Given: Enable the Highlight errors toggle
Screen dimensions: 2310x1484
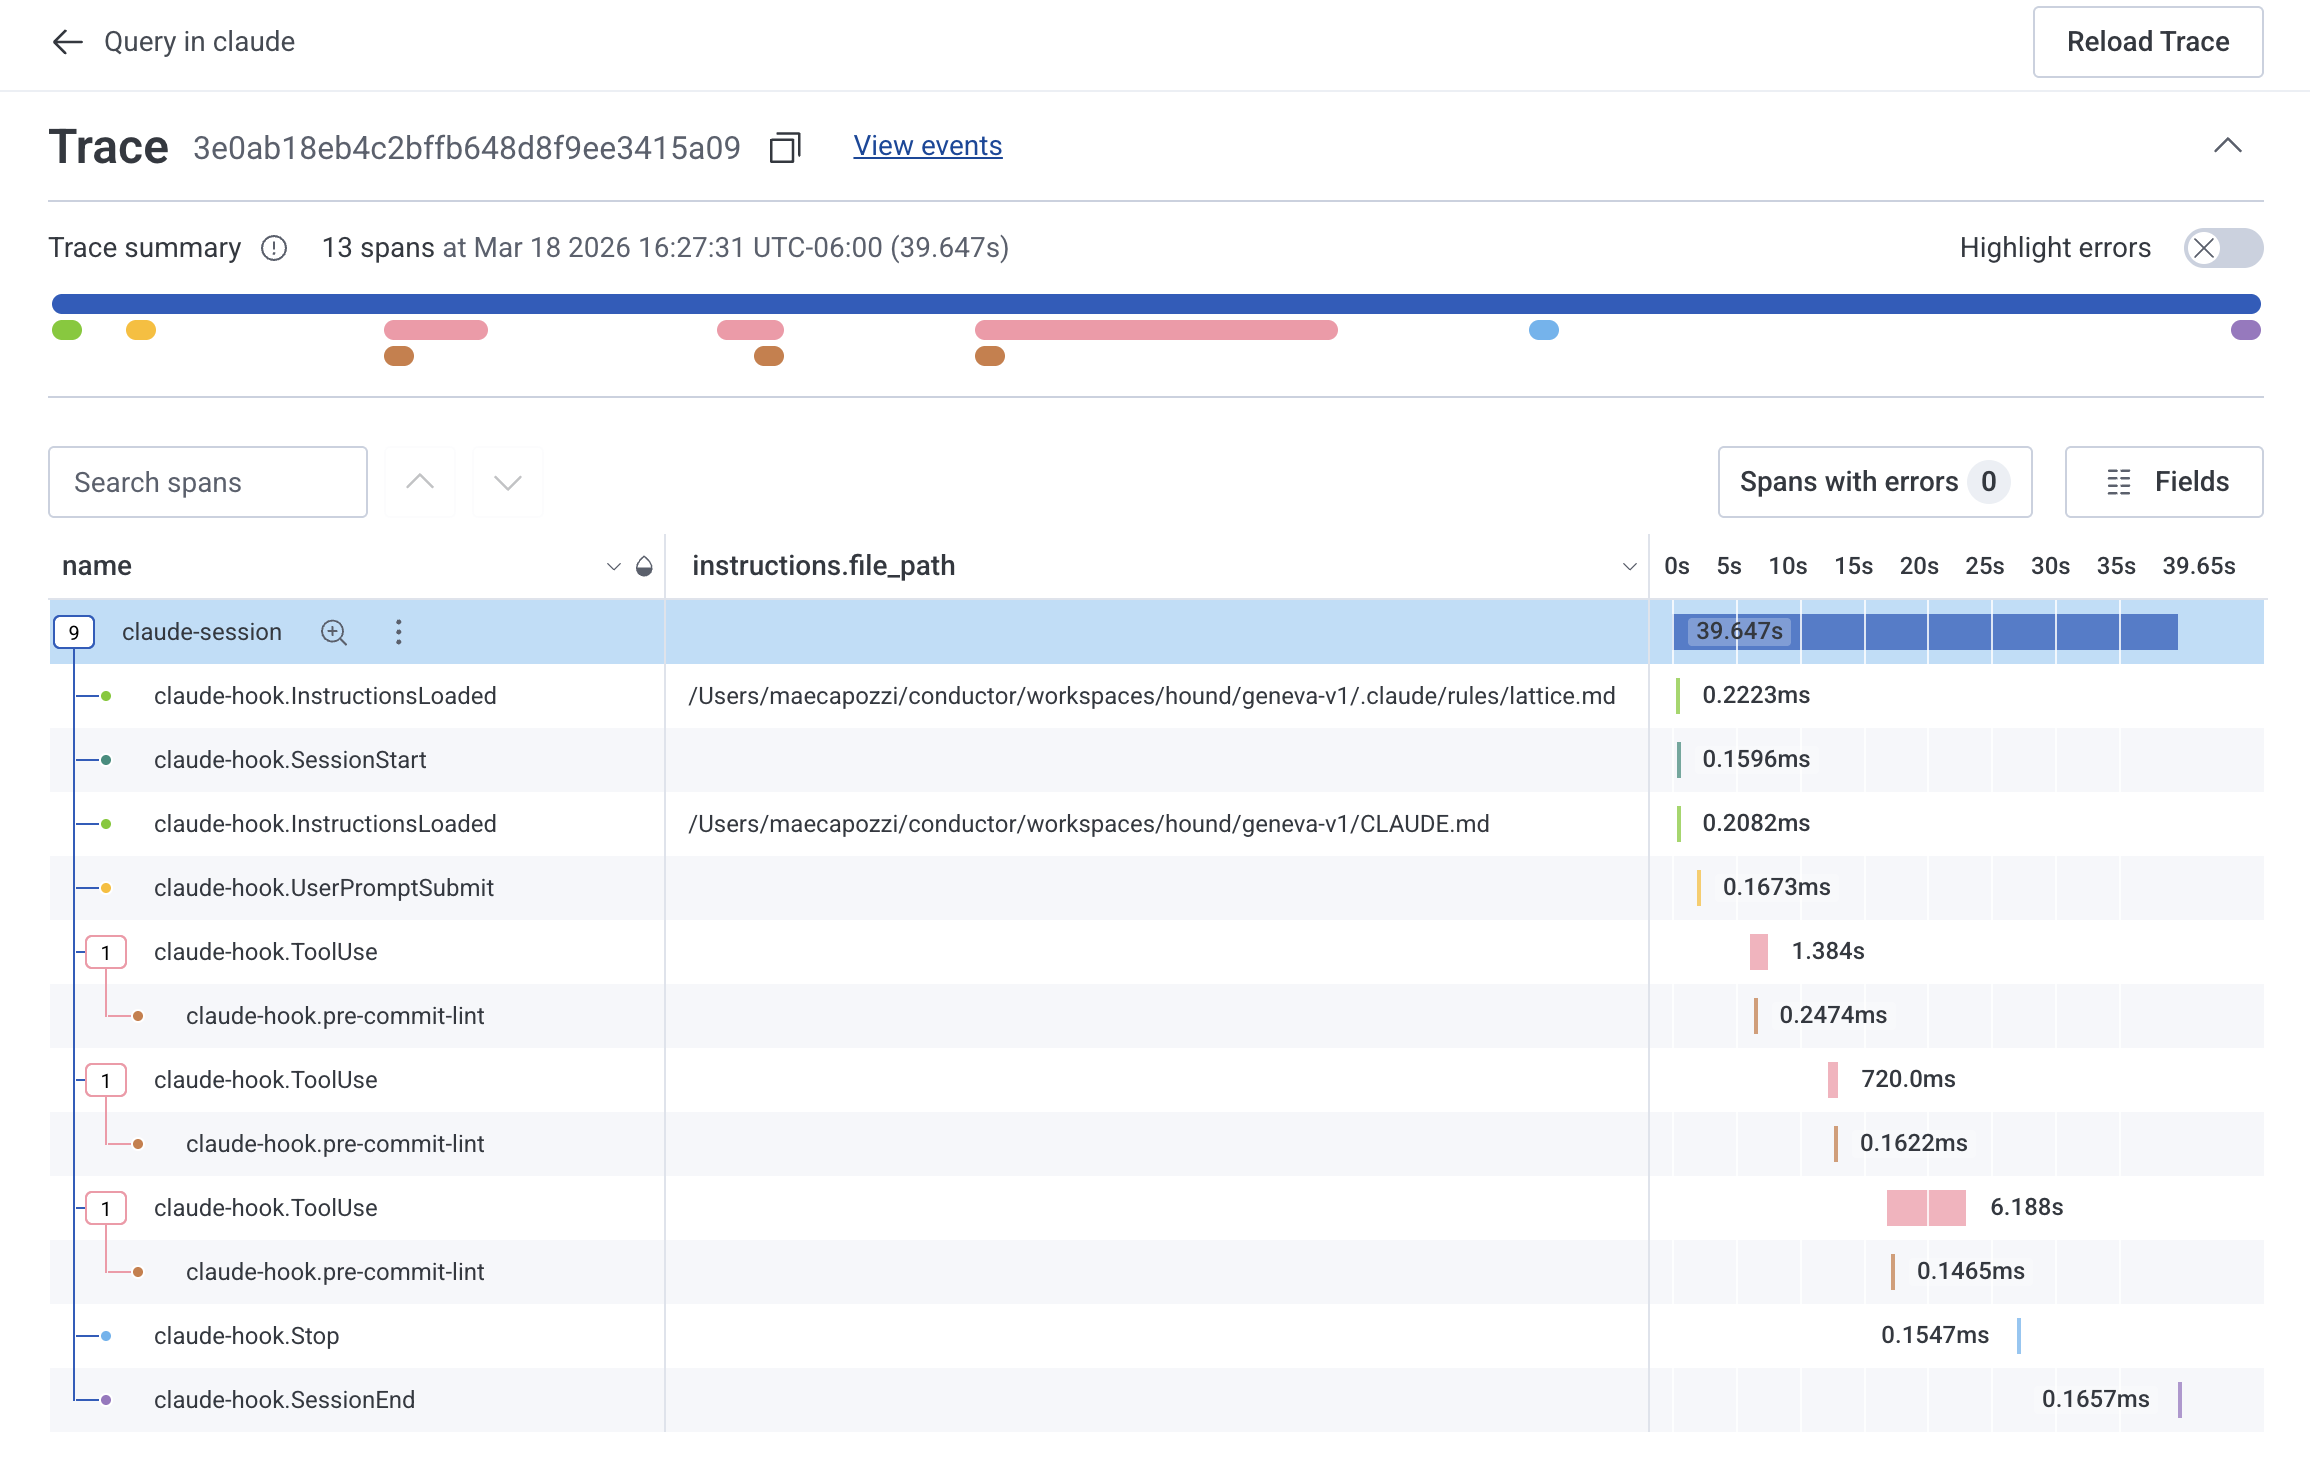Looking at the screenshot, I should [x=2222, y=248].
